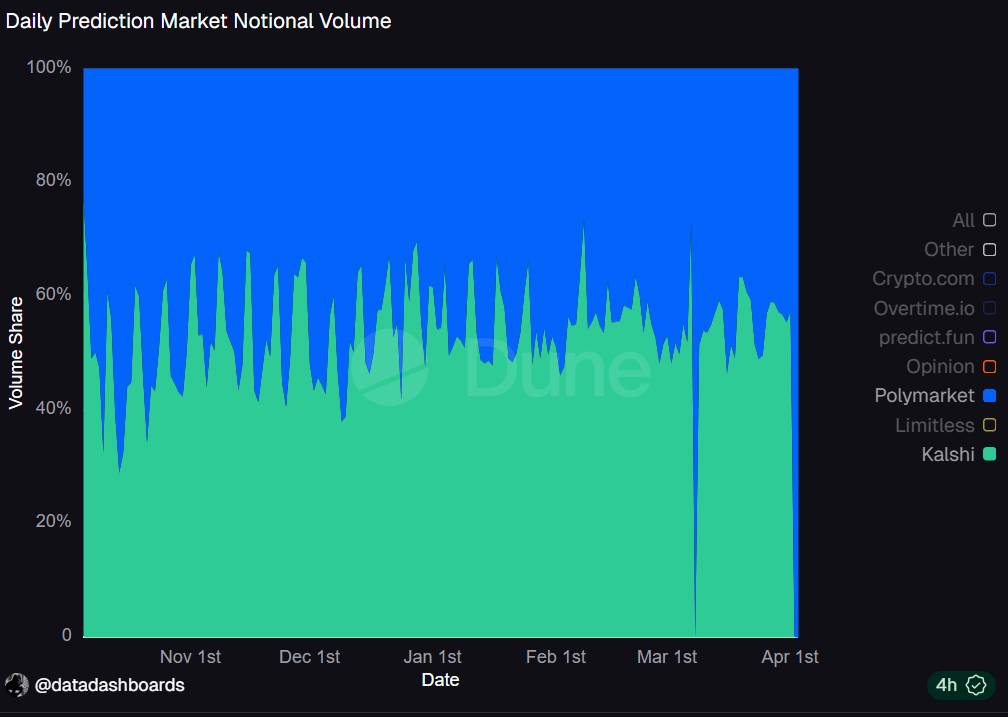Click the chart title 'Daily Prediction Market Notional Volume'

point(198,21)
